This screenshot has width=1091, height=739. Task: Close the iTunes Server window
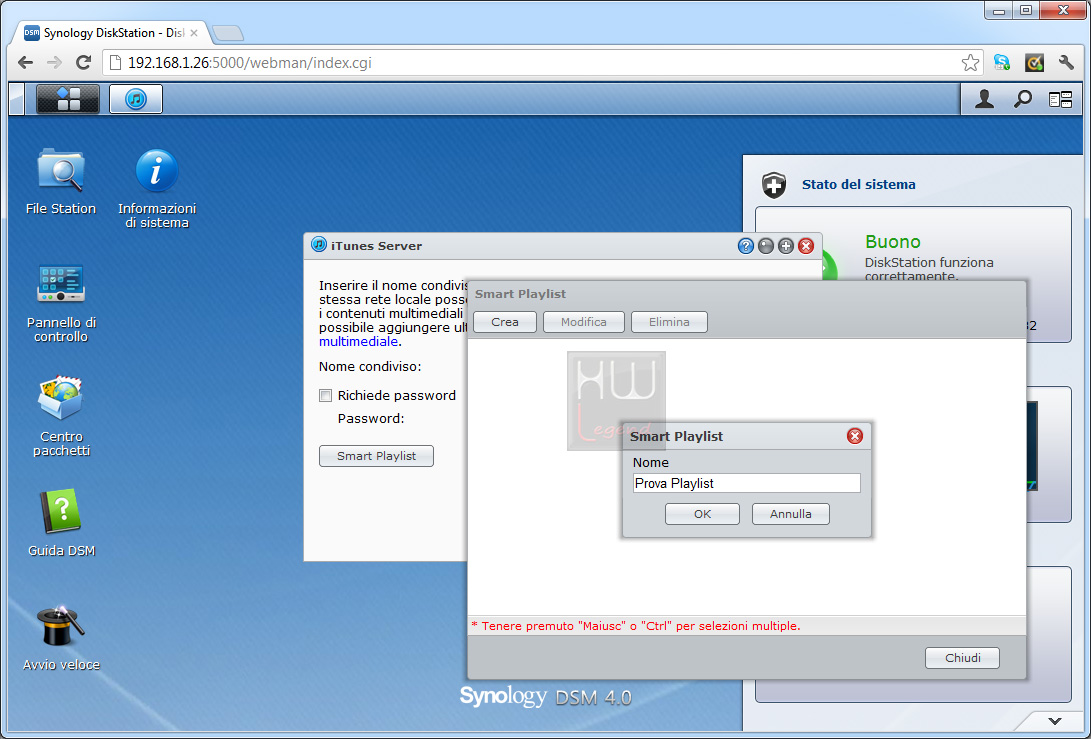[806, 246]
